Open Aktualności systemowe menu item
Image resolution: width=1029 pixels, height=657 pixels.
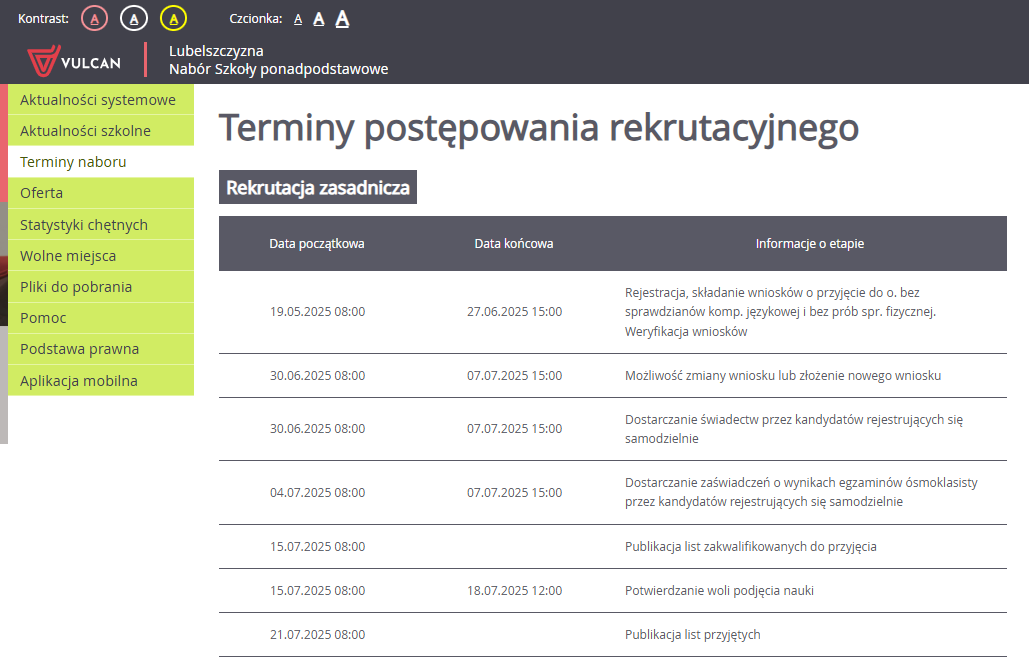(98, 100)
